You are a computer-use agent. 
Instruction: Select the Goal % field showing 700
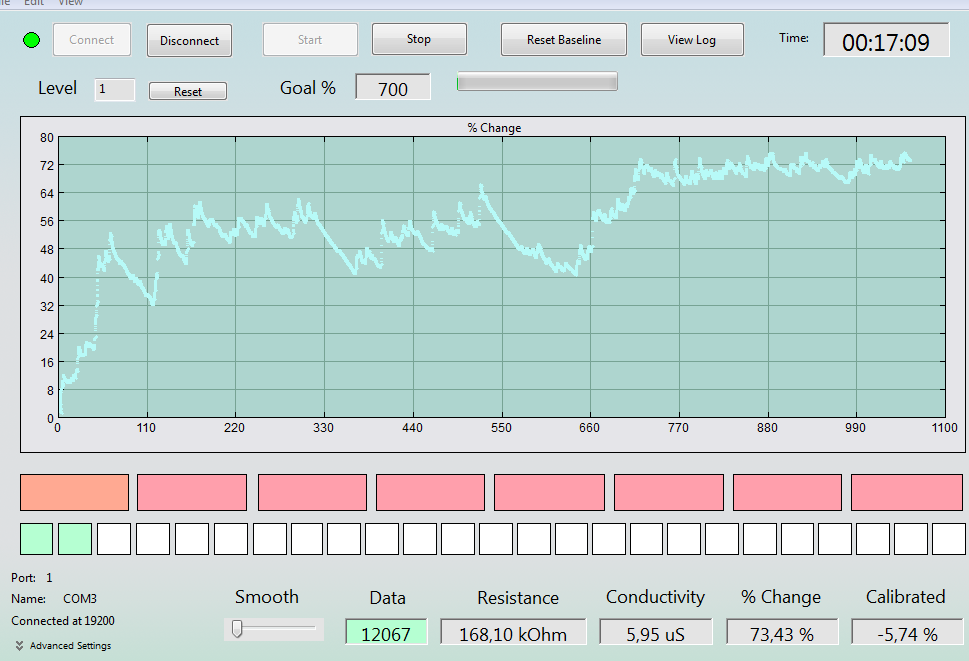coord(393,88)
